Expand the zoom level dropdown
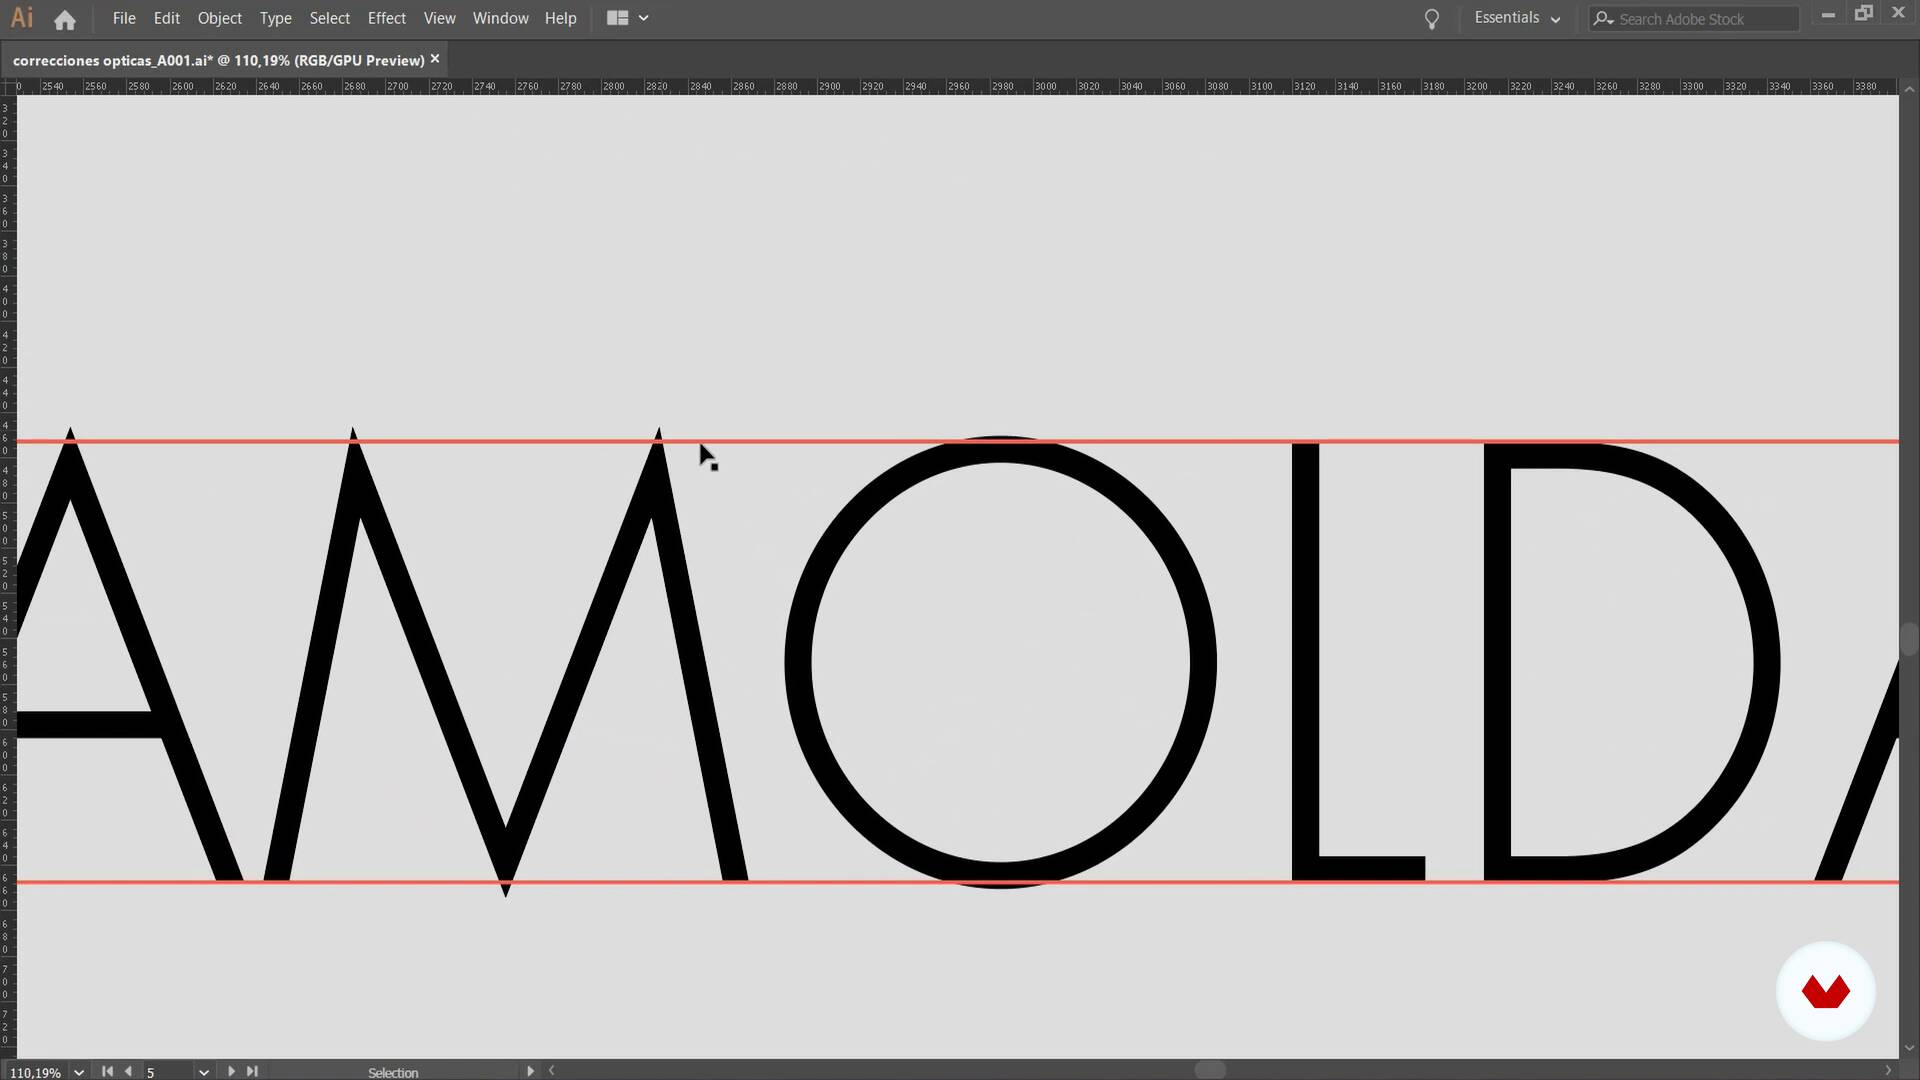The image size is (1920, 1080). (79, 1072)
